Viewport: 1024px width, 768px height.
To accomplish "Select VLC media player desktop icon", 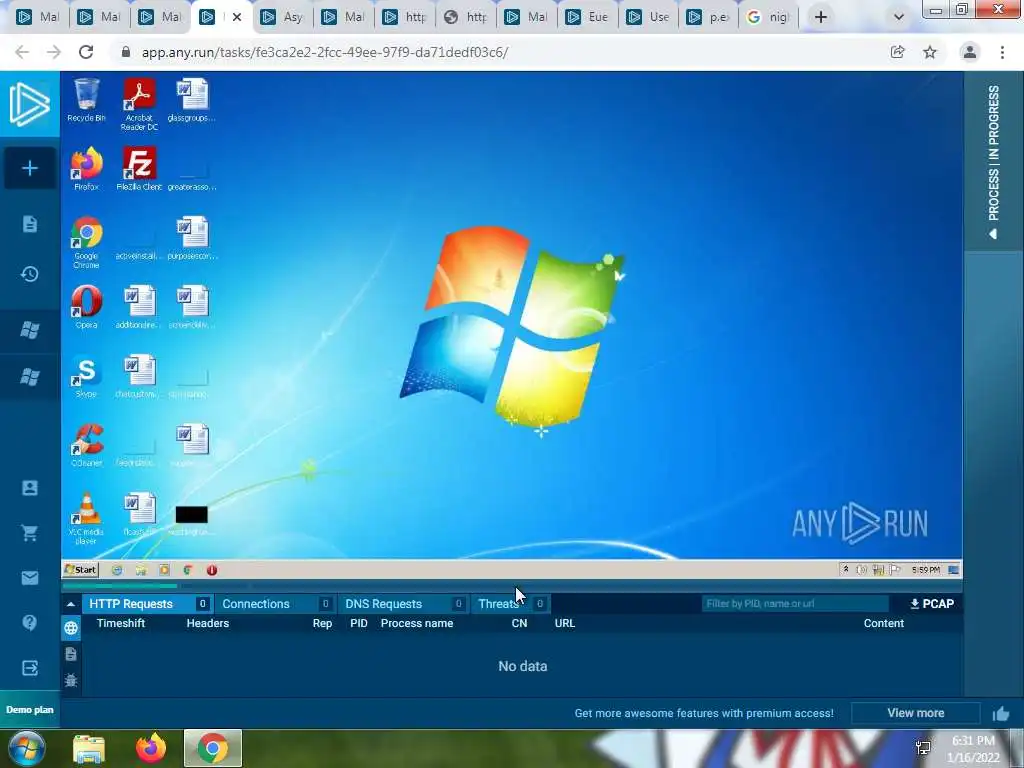I will click(86, 519).
